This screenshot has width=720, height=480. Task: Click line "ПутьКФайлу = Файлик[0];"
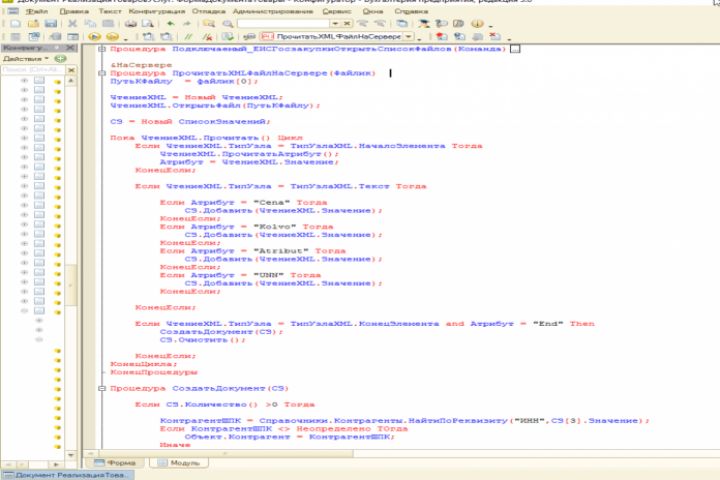184,81
